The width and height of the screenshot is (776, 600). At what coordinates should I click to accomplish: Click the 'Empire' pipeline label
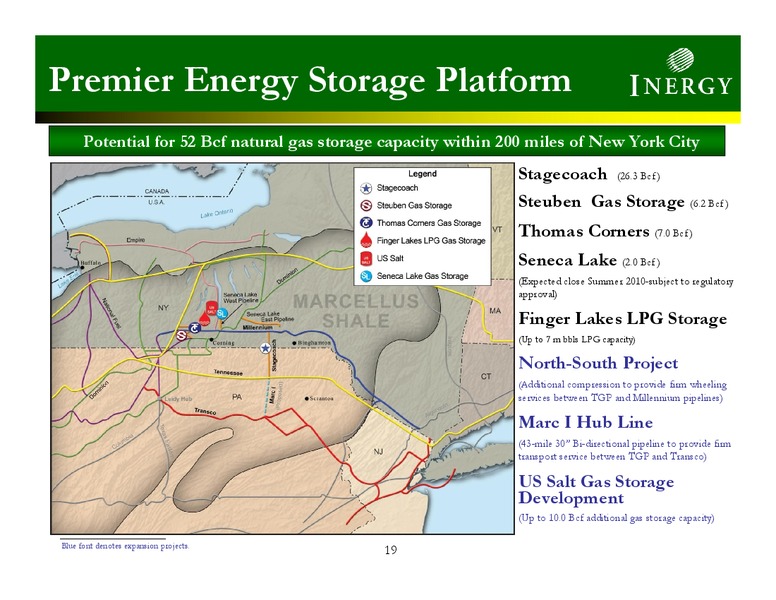point(136,240)
